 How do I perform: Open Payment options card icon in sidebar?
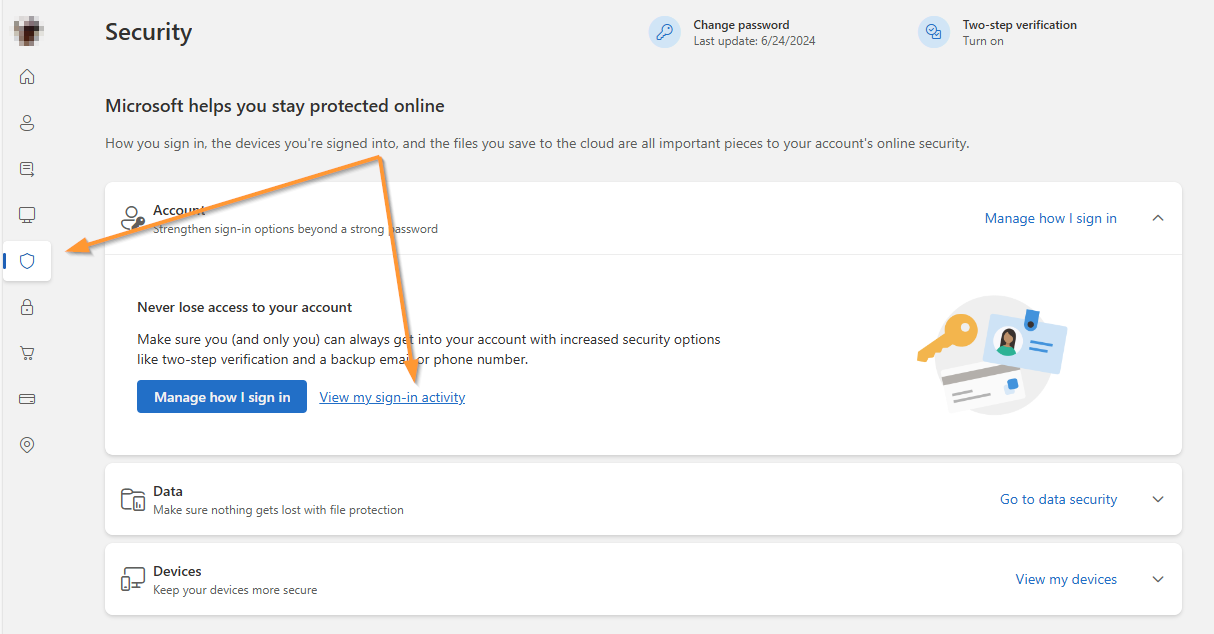[x=27, y=399]
